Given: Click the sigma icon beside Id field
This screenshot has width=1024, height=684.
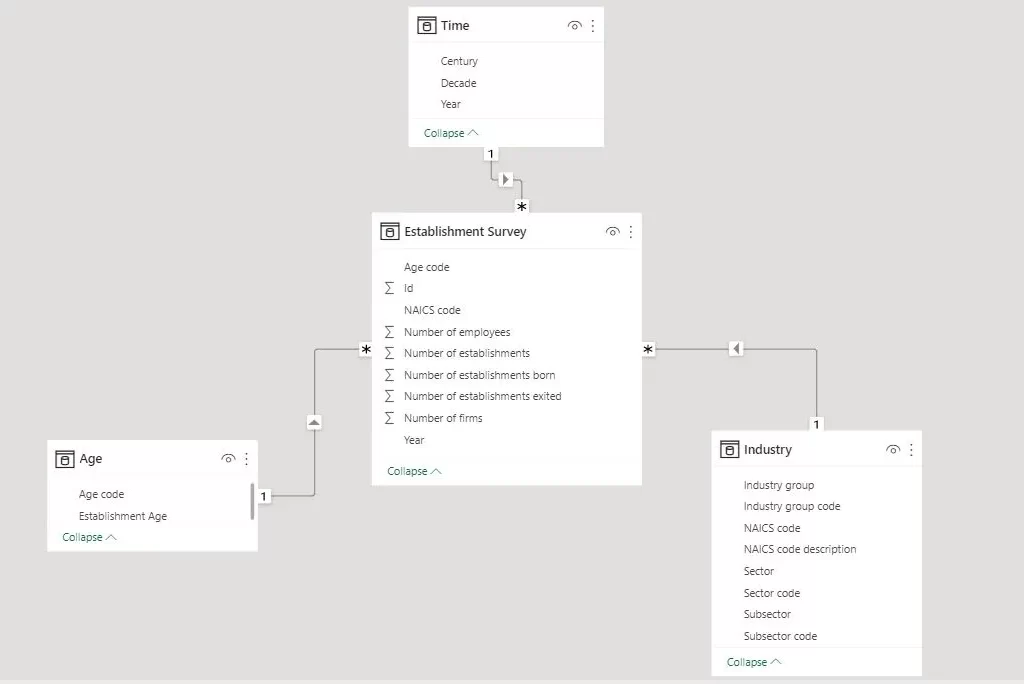Looking at the screenshot, I should tap(390, 288).
